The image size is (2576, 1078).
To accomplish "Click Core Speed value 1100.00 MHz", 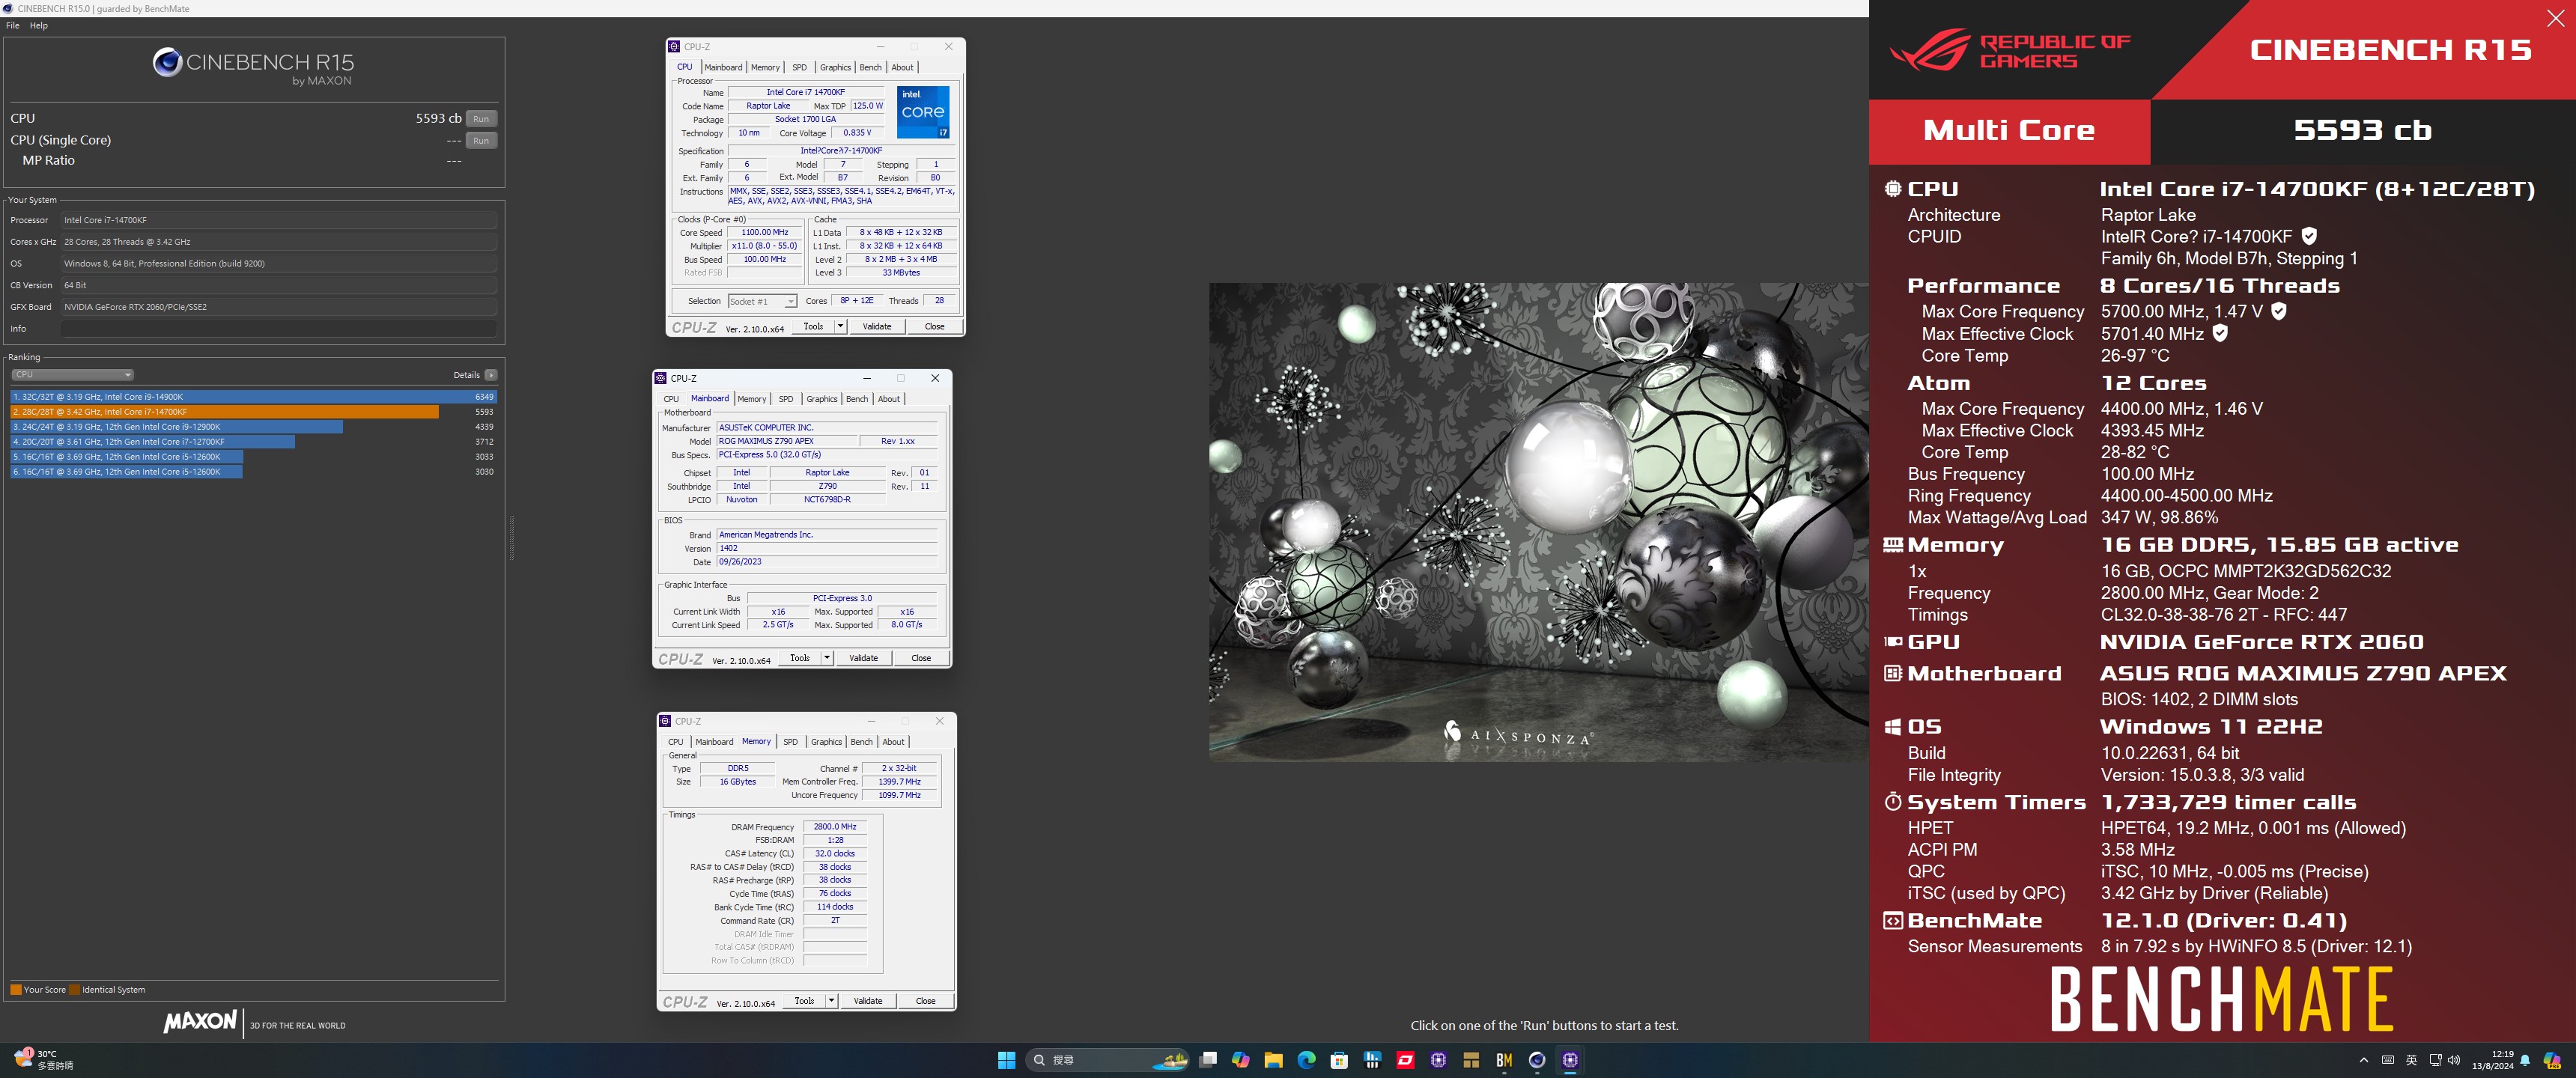I will pos(764,232).
